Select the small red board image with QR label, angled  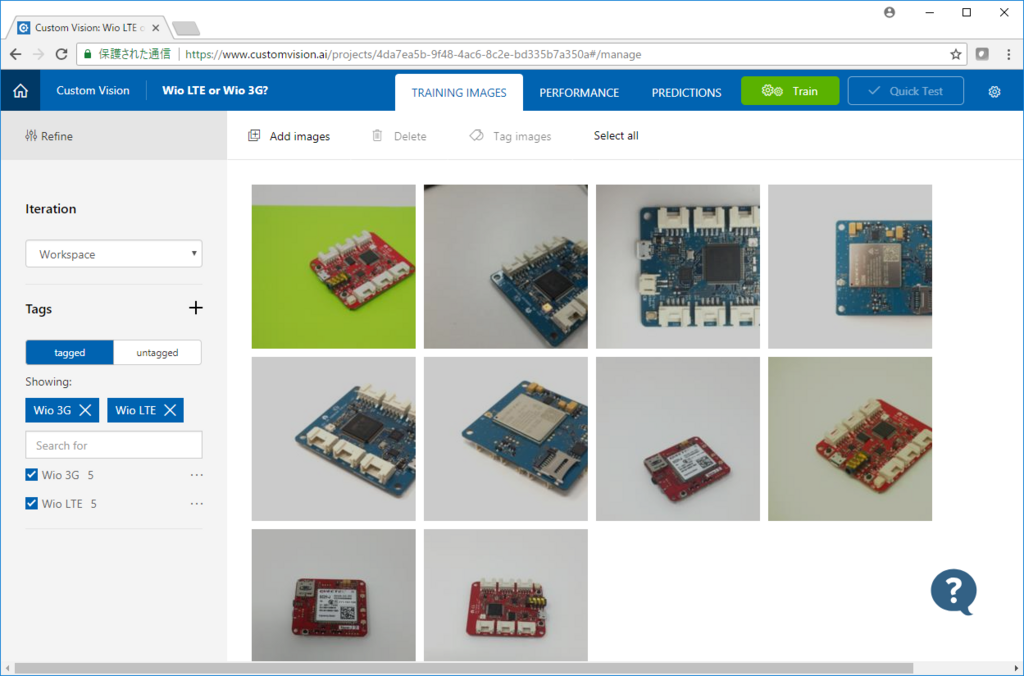point(678,439)
